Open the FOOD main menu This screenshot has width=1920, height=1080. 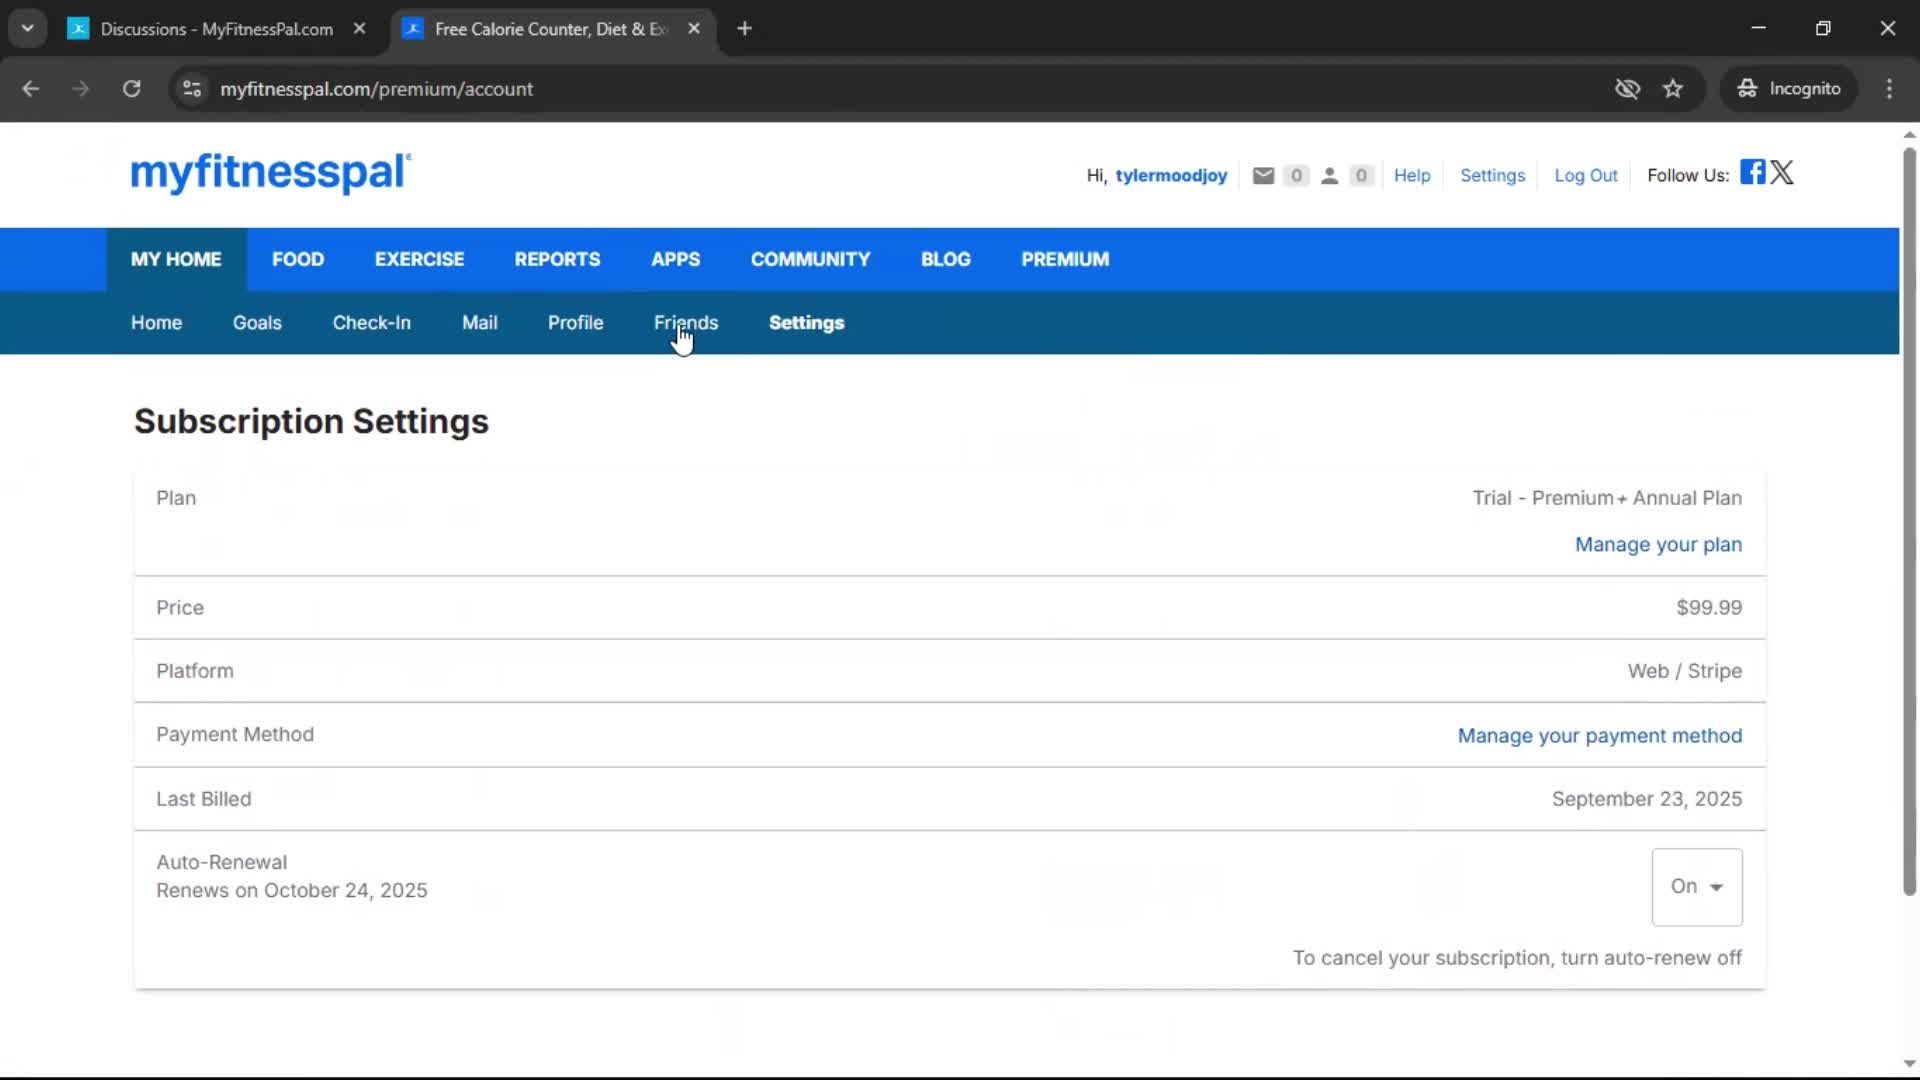click(x=298, y=260)
